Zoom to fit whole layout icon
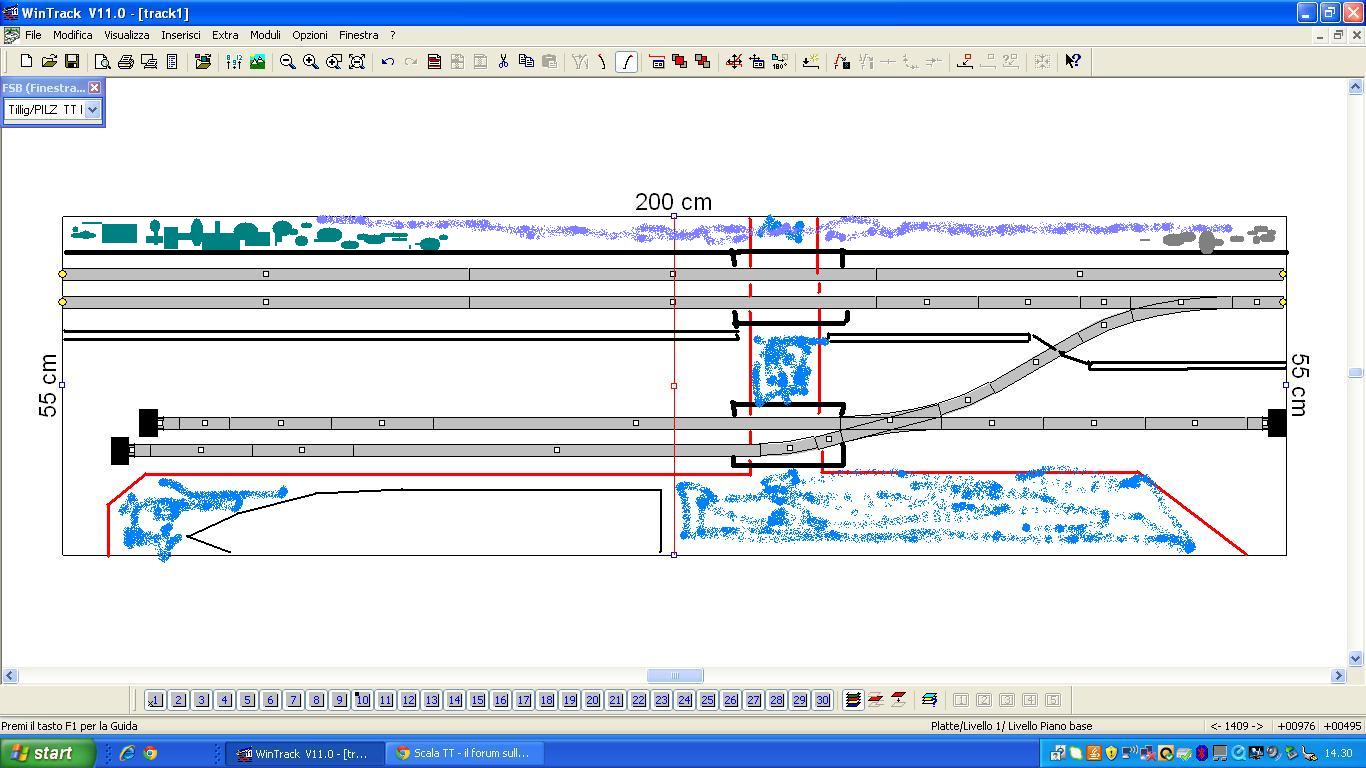This screenshot has width=1366, height=768. point(357,61)
